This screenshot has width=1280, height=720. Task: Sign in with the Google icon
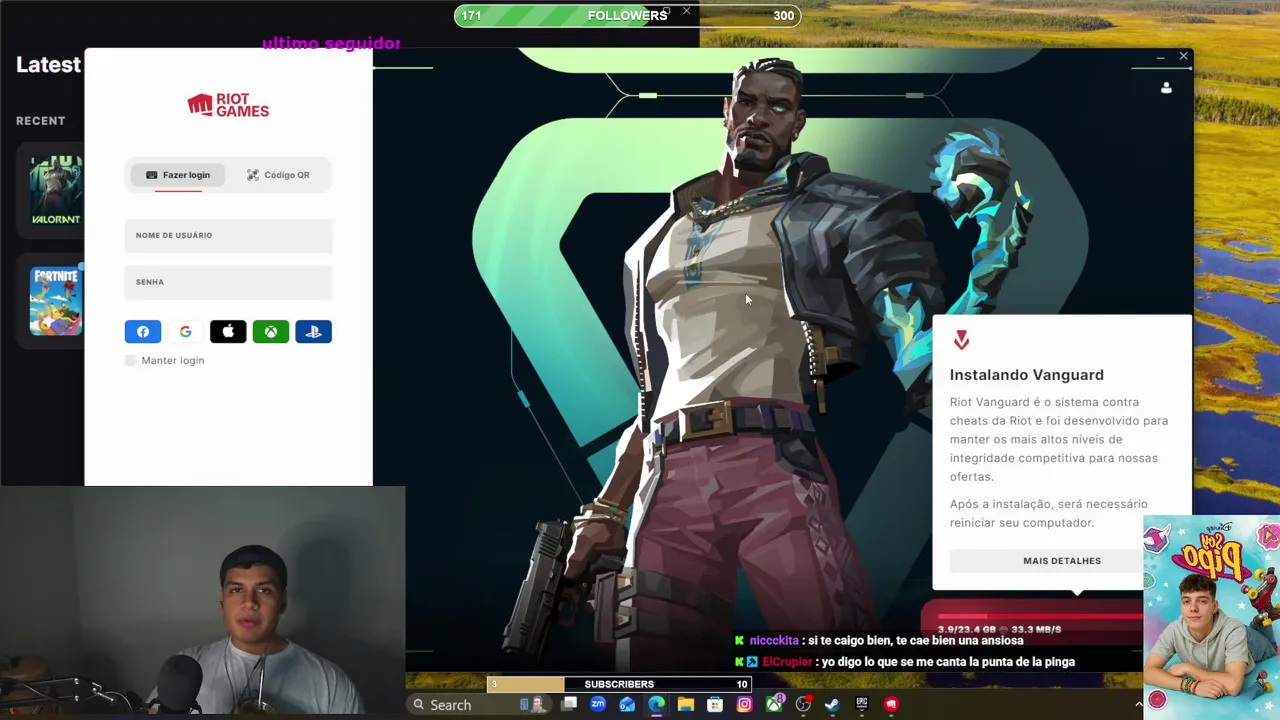[185, 332]
